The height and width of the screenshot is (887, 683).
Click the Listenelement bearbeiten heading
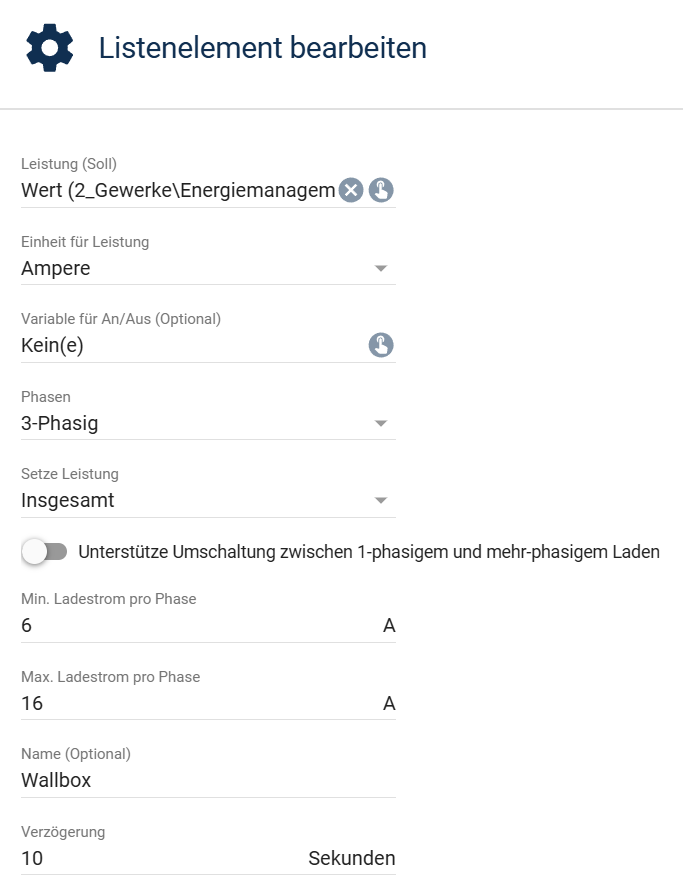tap(263, 48)
